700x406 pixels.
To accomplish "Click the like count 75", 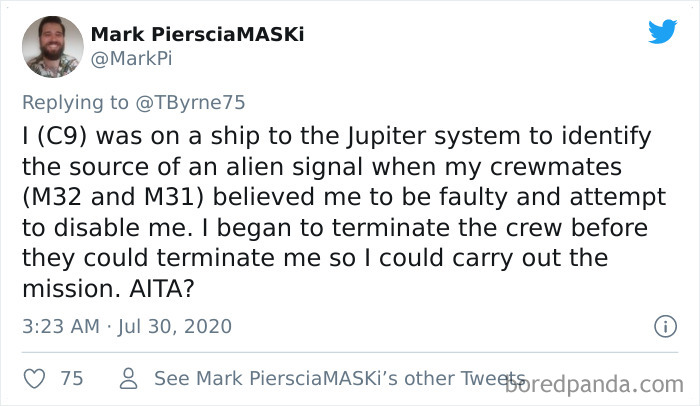I will (x=71, y=379).
